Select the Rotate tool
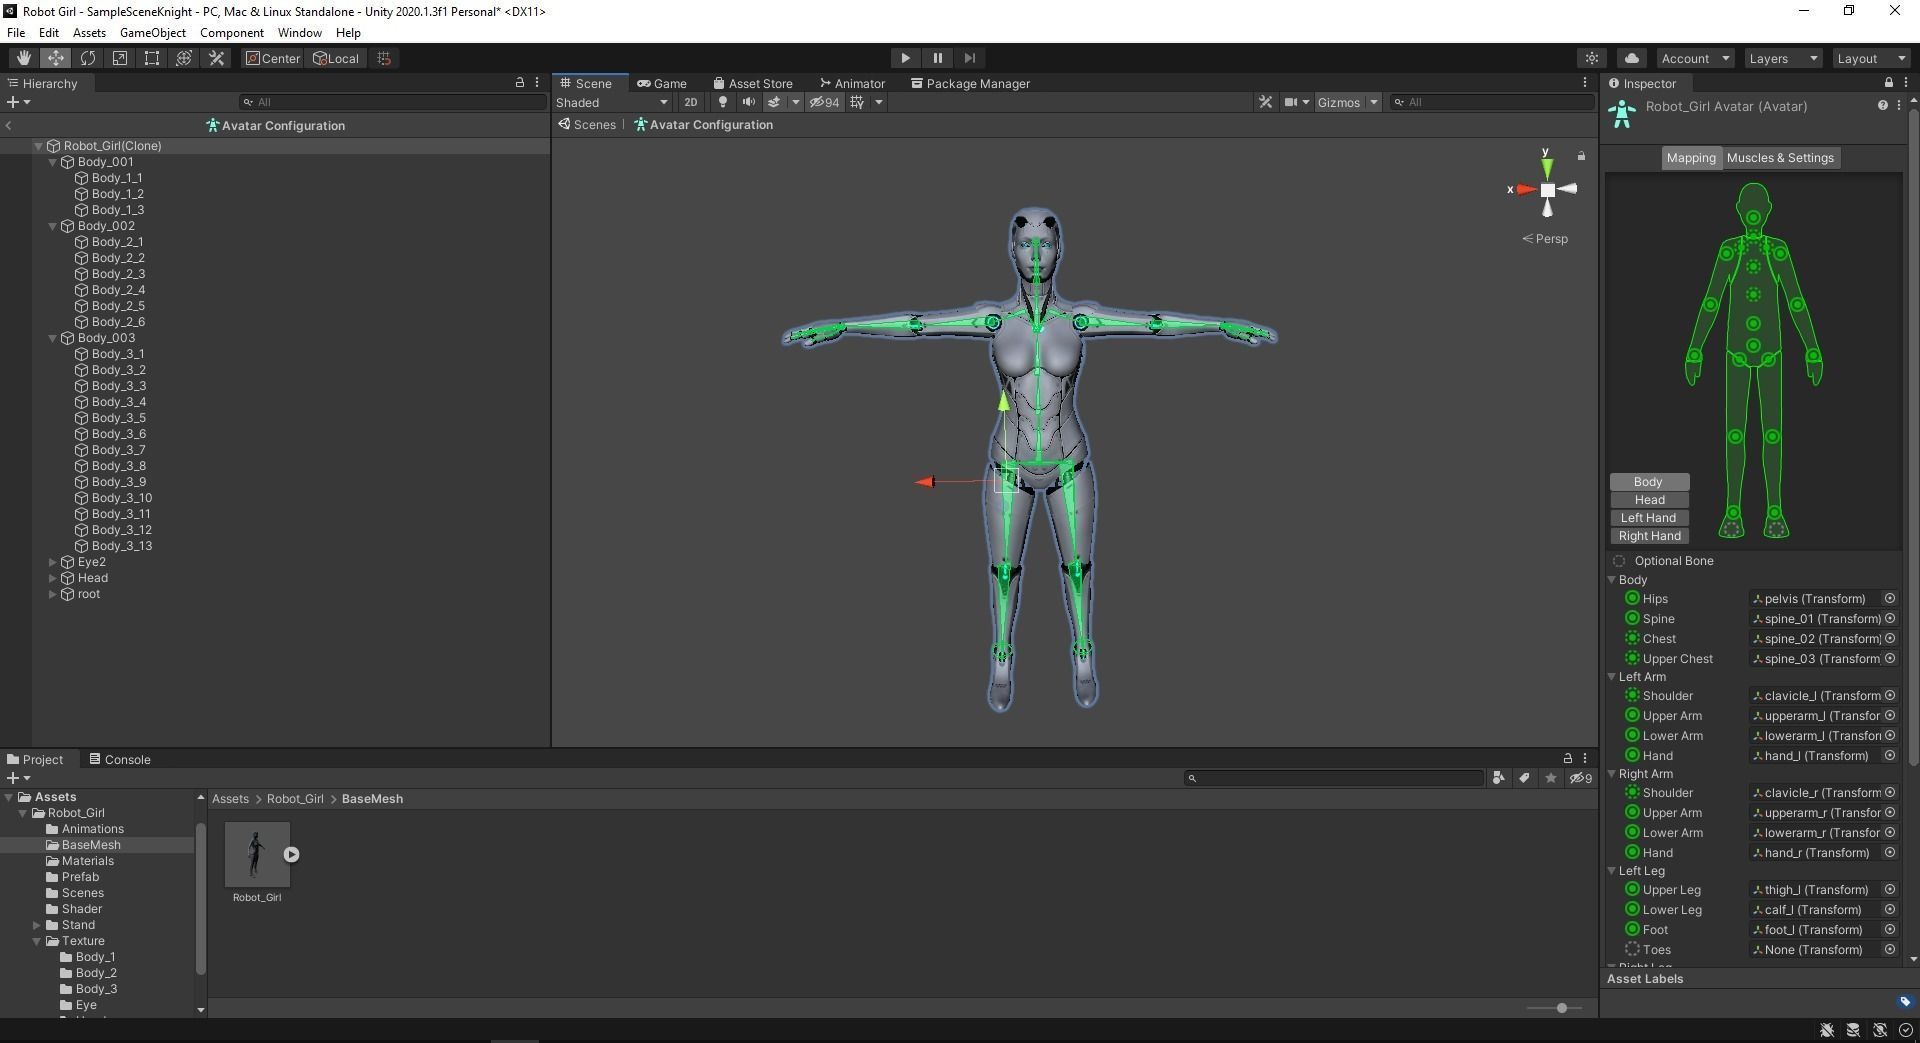1920x1043 pixels. pos(87,58)
